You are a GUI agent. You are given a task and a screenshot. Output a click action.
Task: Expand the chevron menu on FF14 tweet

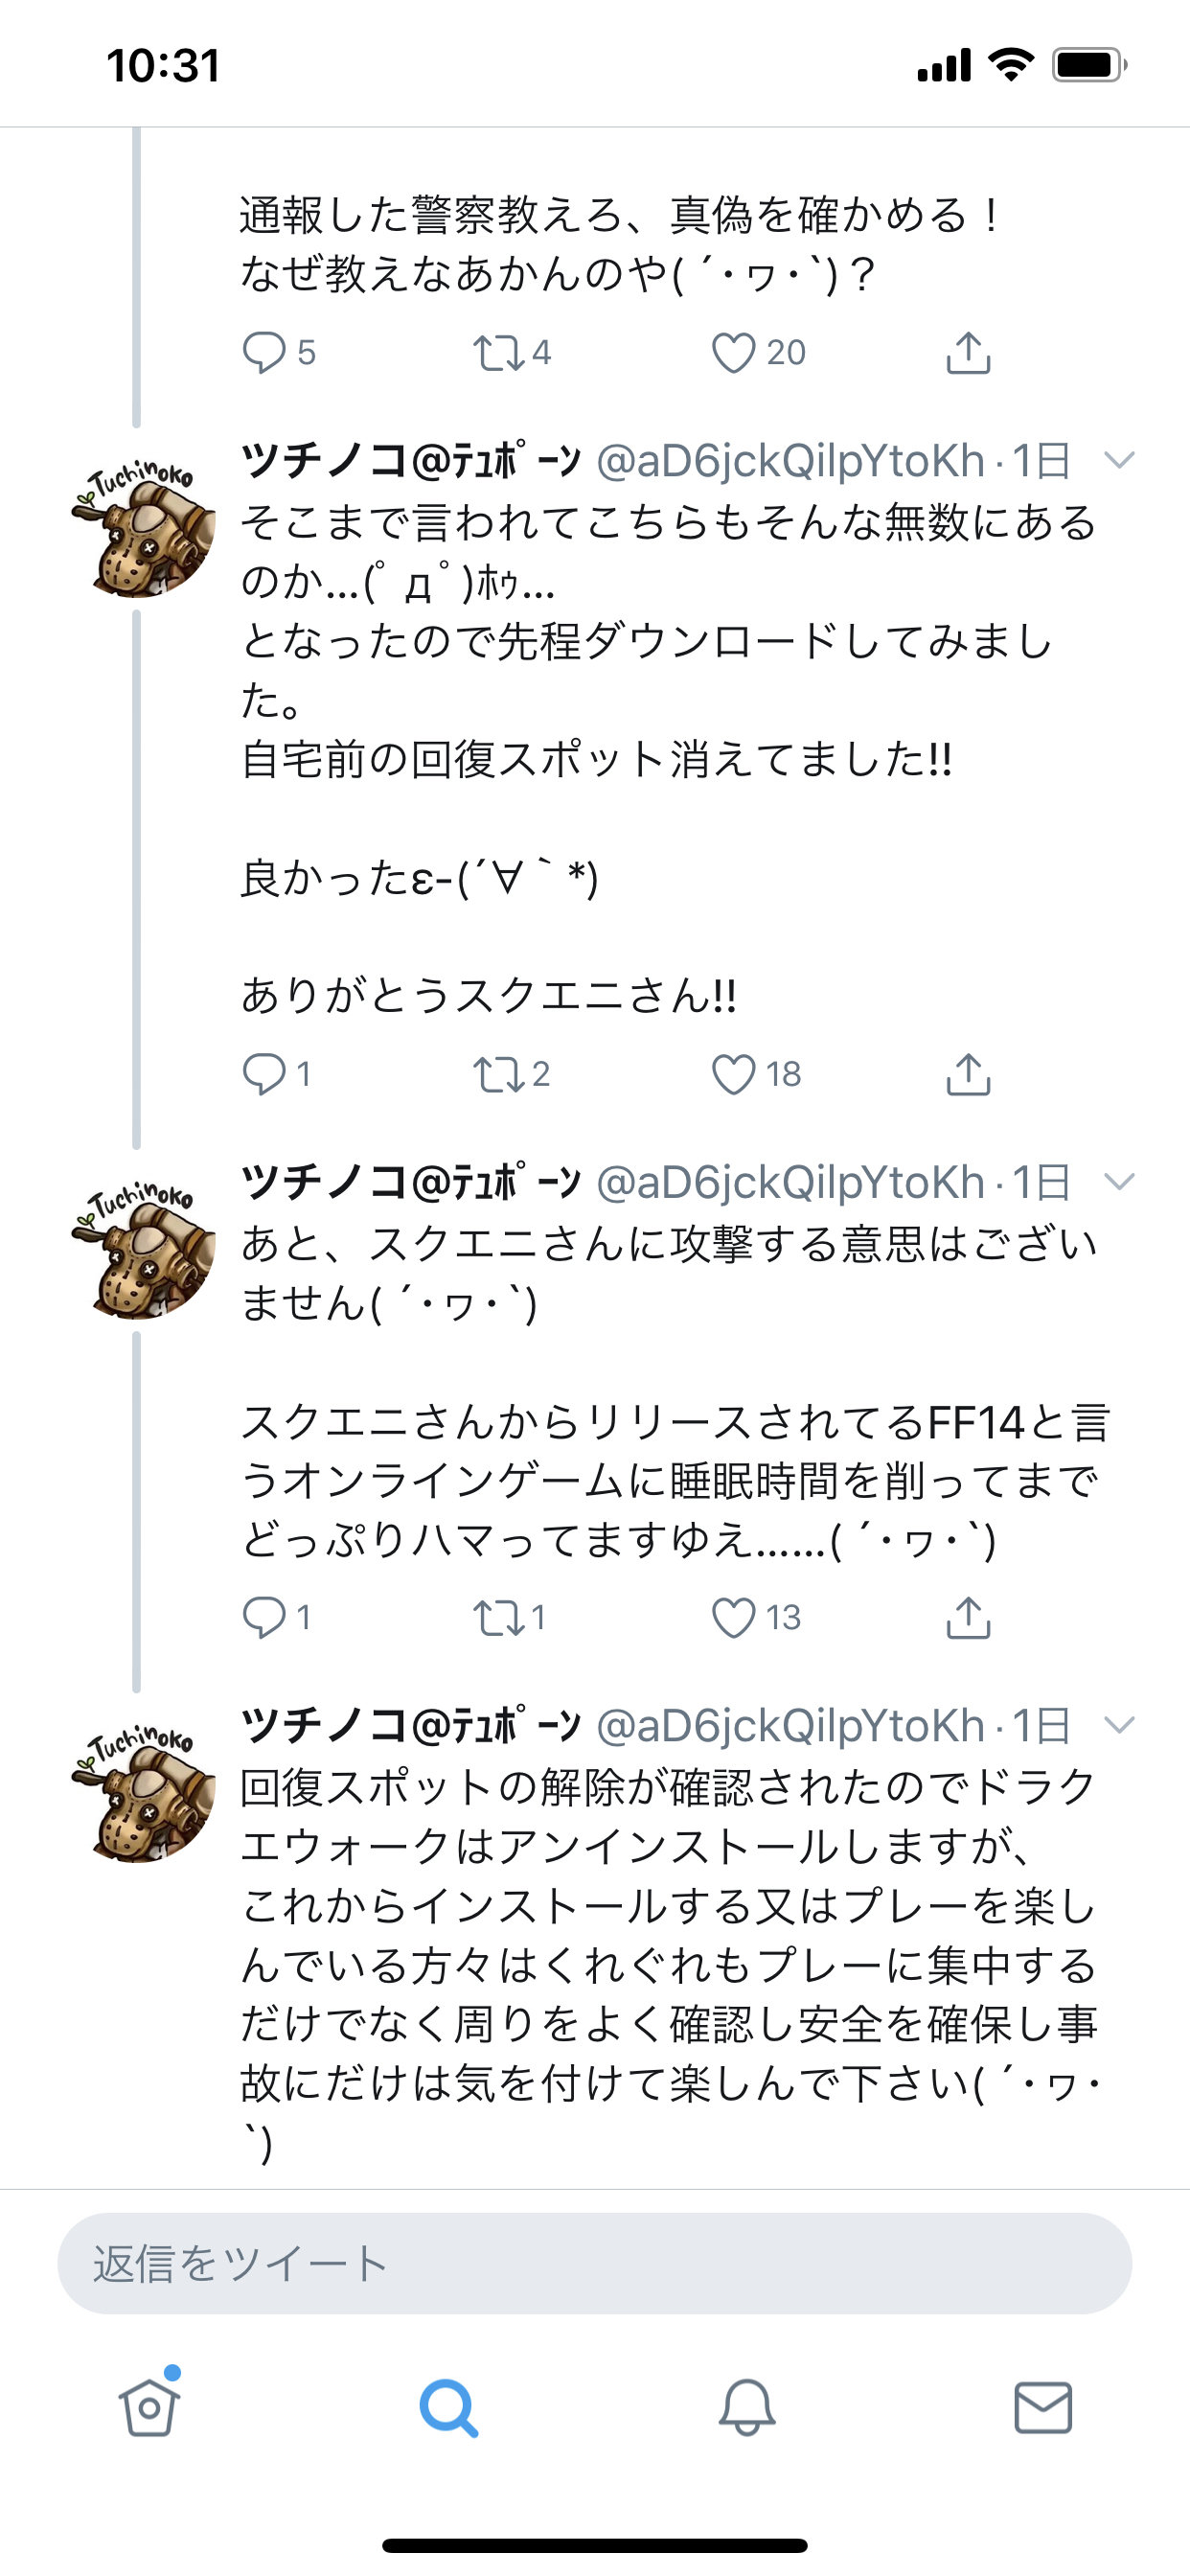point(1118,1183)
